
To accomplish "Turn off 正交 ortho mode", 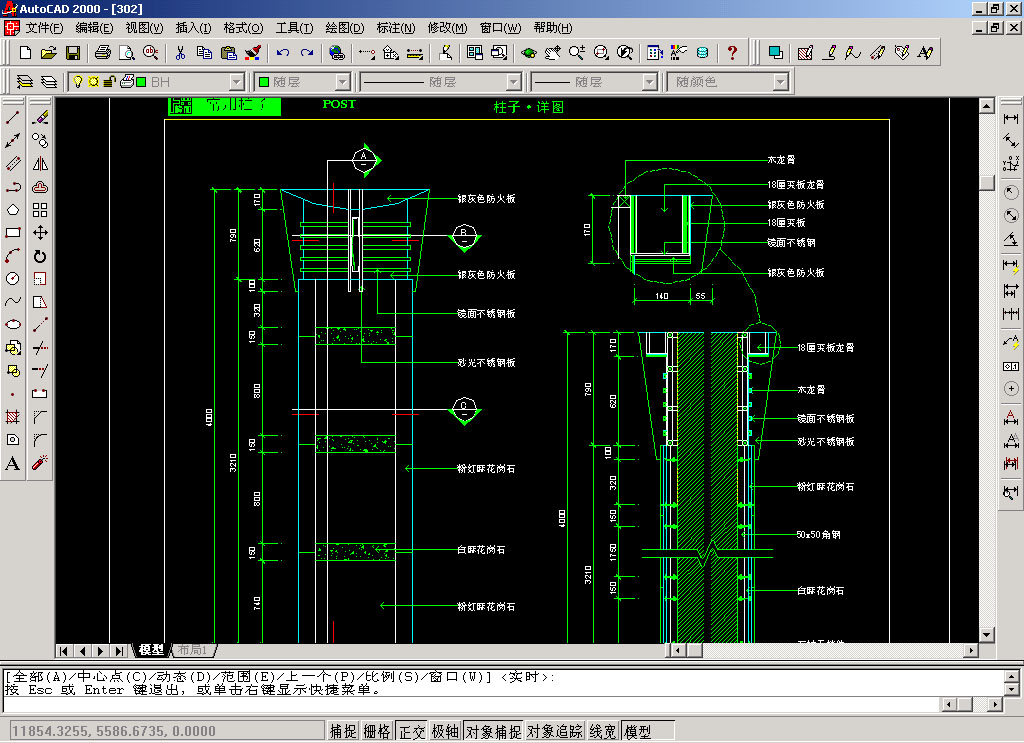I will [x=411, y=731].
